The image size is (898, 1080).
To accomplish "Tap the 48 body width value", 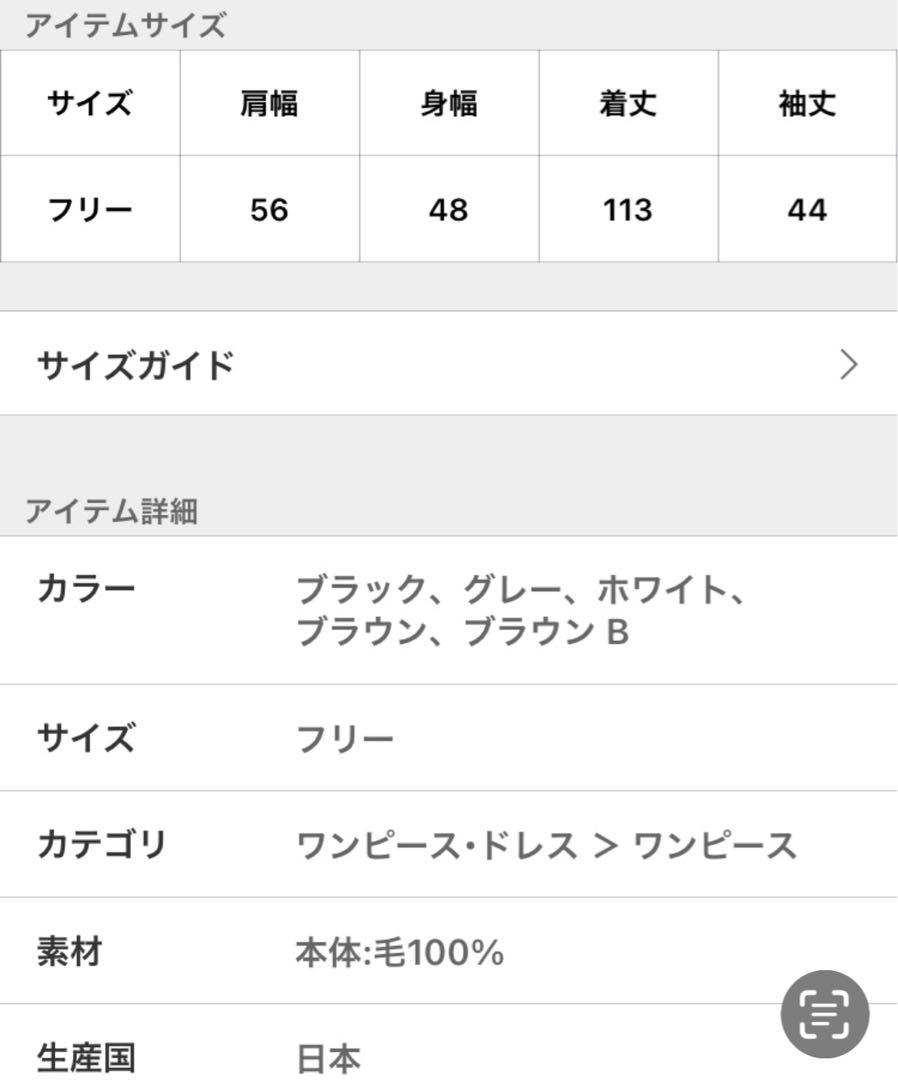I will click(449, 209).
